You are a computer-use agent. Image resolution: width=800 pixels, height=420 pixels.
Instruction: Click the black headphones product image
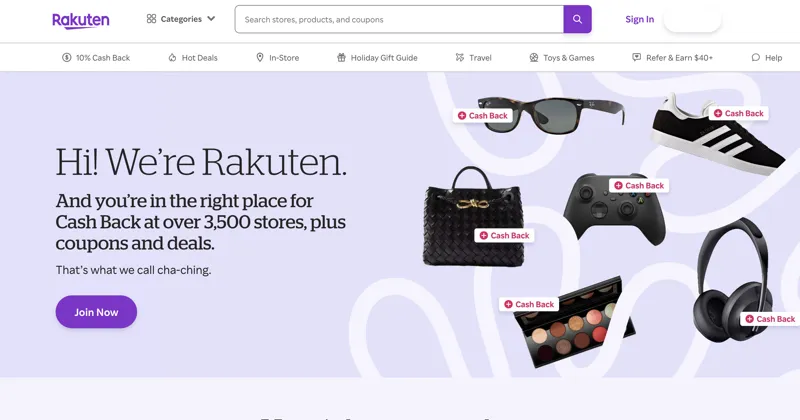coord(732,280)
